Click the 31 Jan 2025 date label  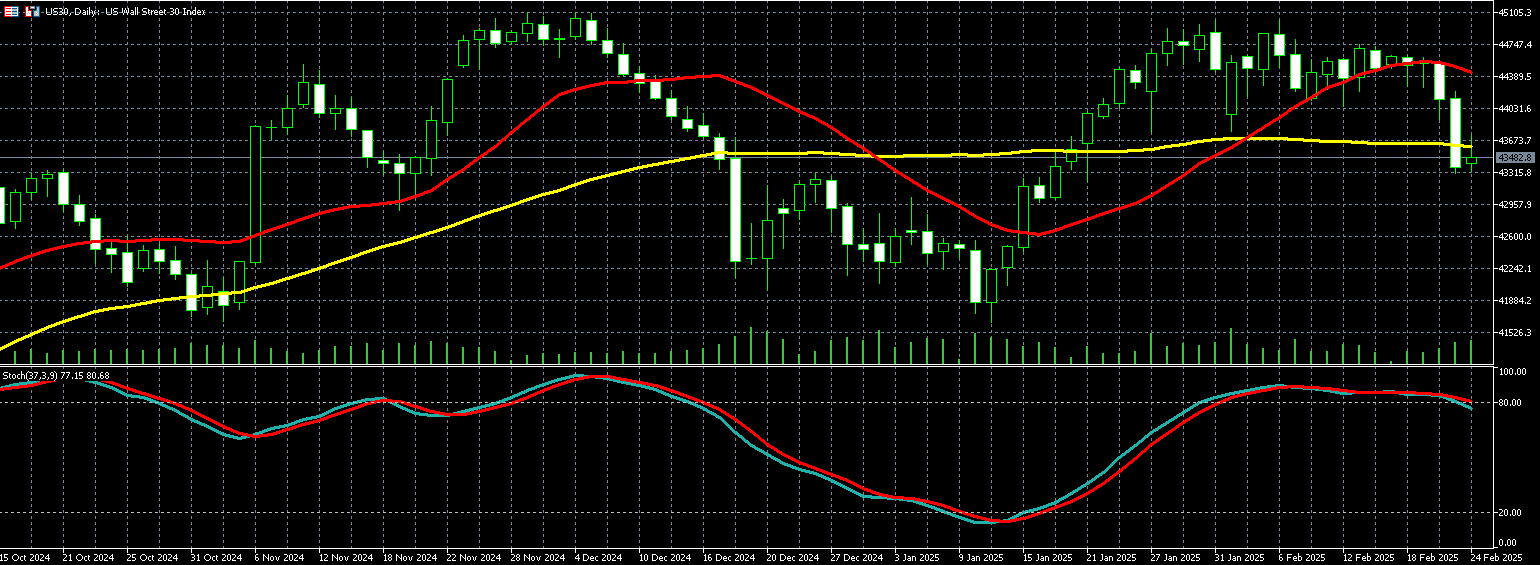(1239, 556)
